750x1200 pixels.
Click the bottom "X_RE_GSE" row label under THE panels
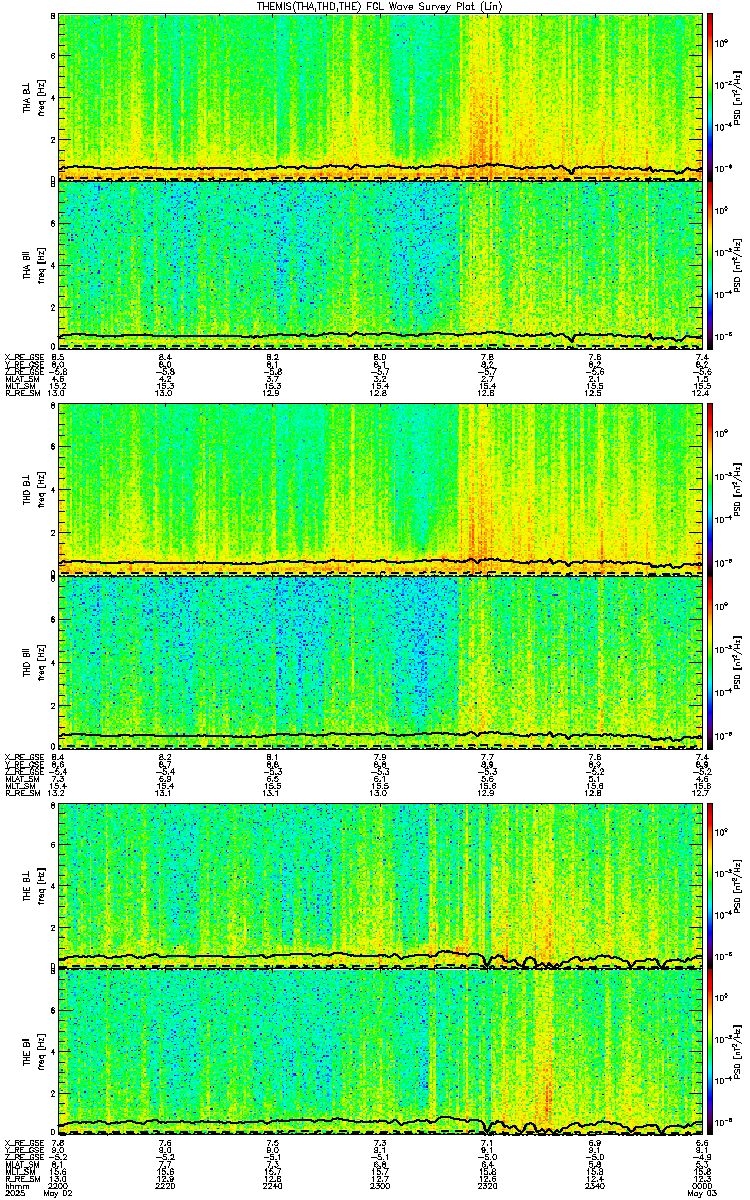pos(24,1142)
